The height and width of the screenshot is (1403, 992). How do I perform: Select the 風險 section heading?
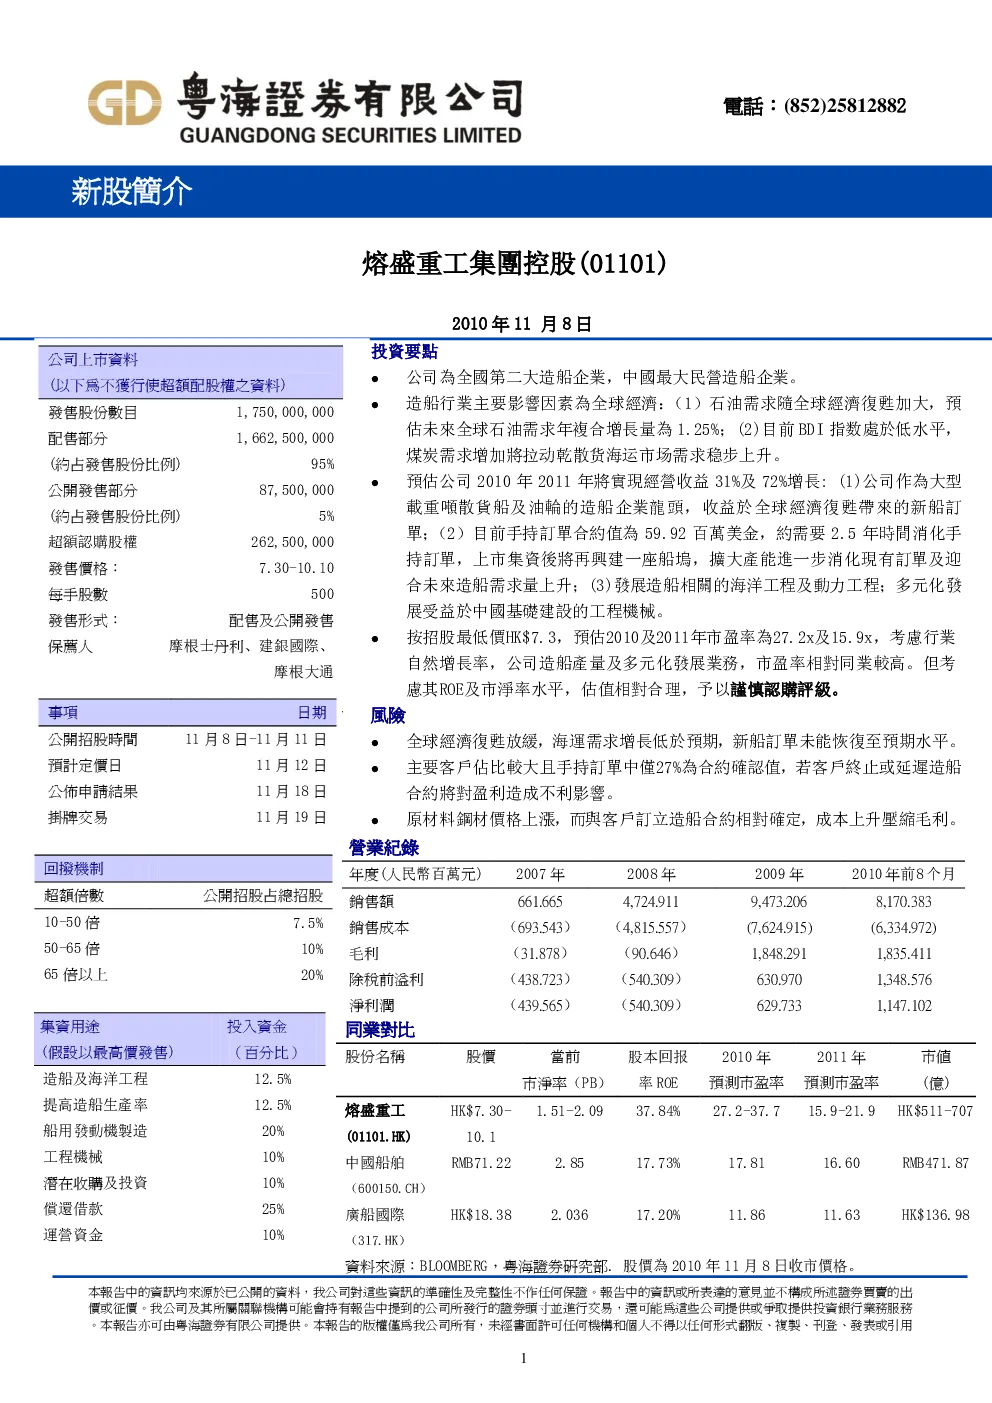point(388,715)
